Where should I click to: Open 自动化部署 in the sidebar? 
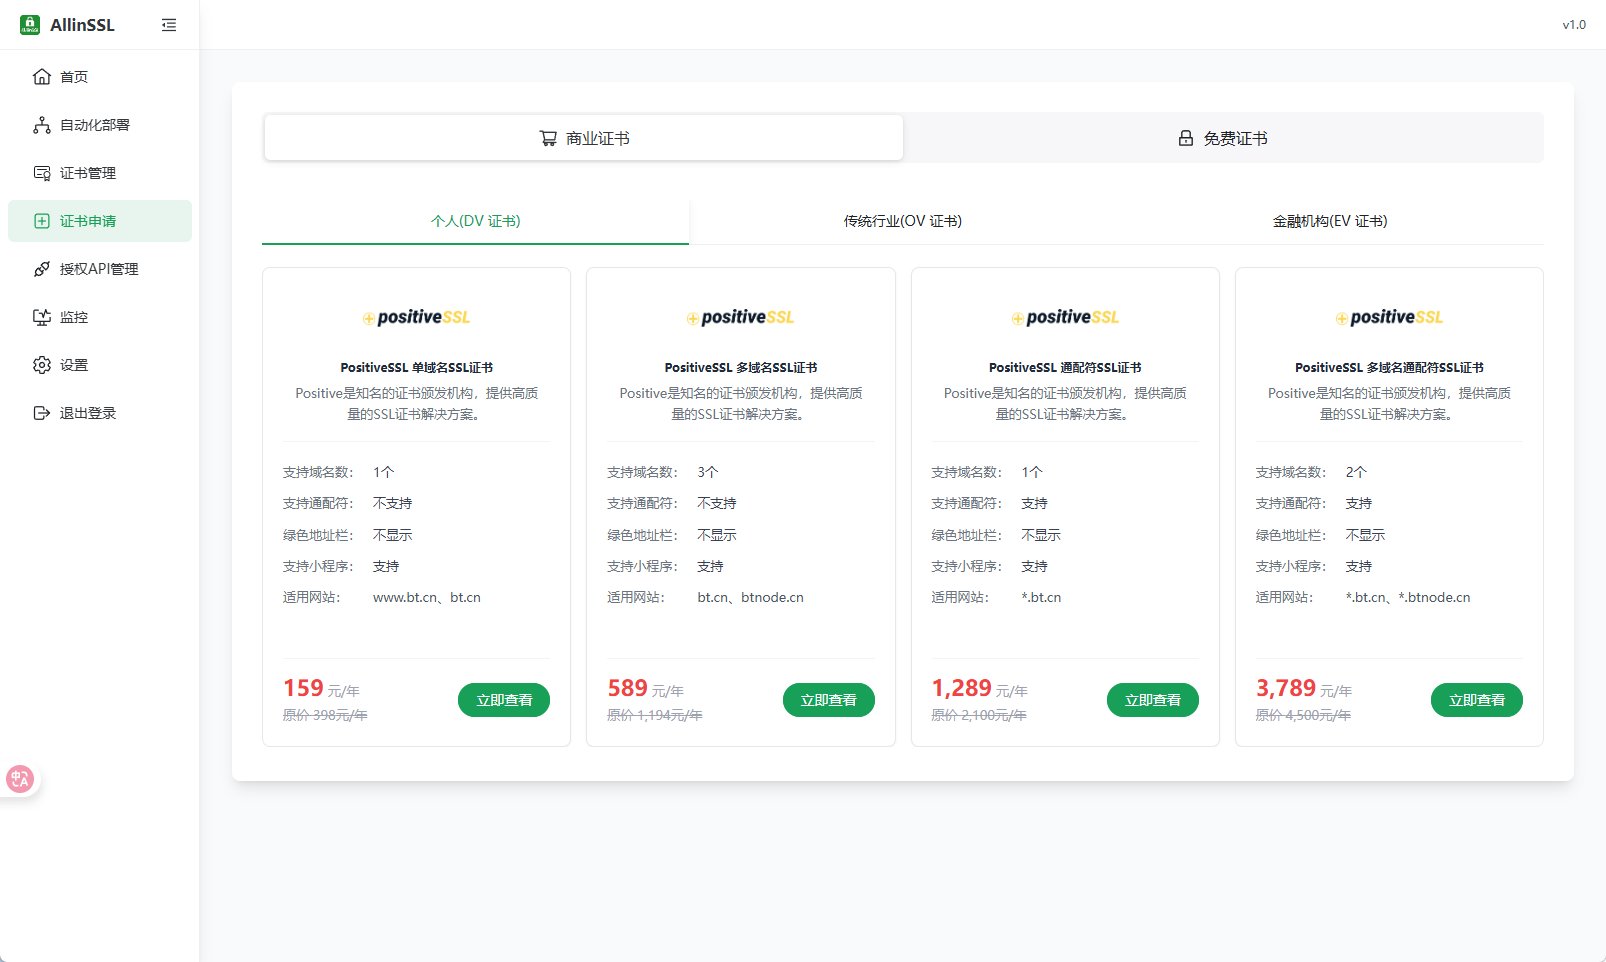(x=100, y=125)
